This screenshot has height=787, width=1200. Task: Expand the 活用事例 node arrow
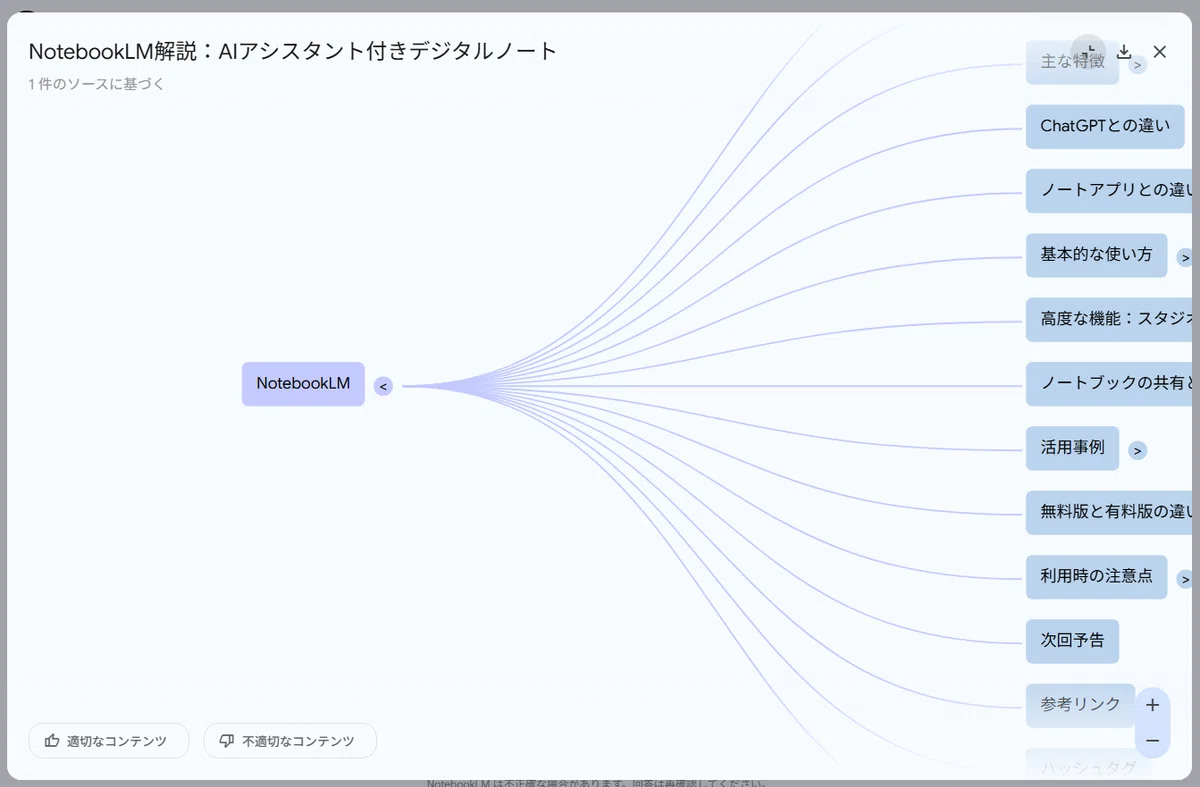click(x=1137, y=451)
